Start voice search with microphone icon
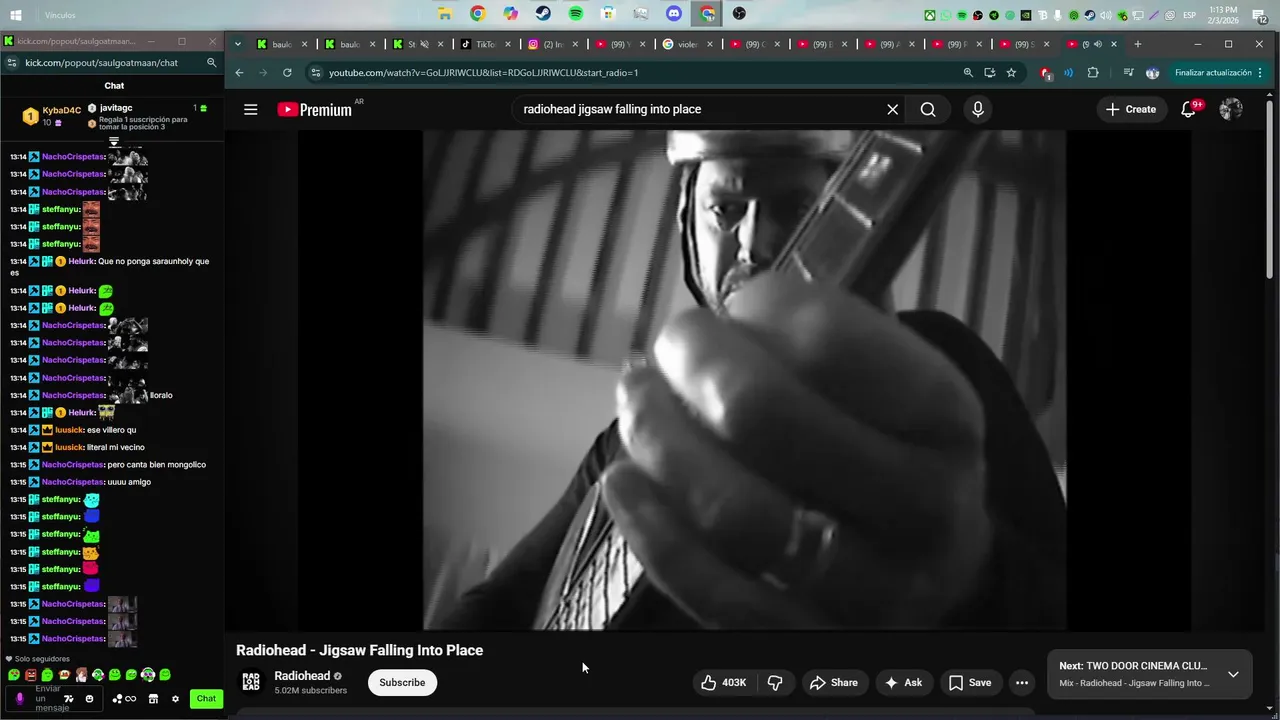The width and height of the screenshot is (1280, 720). pos(978,110)
